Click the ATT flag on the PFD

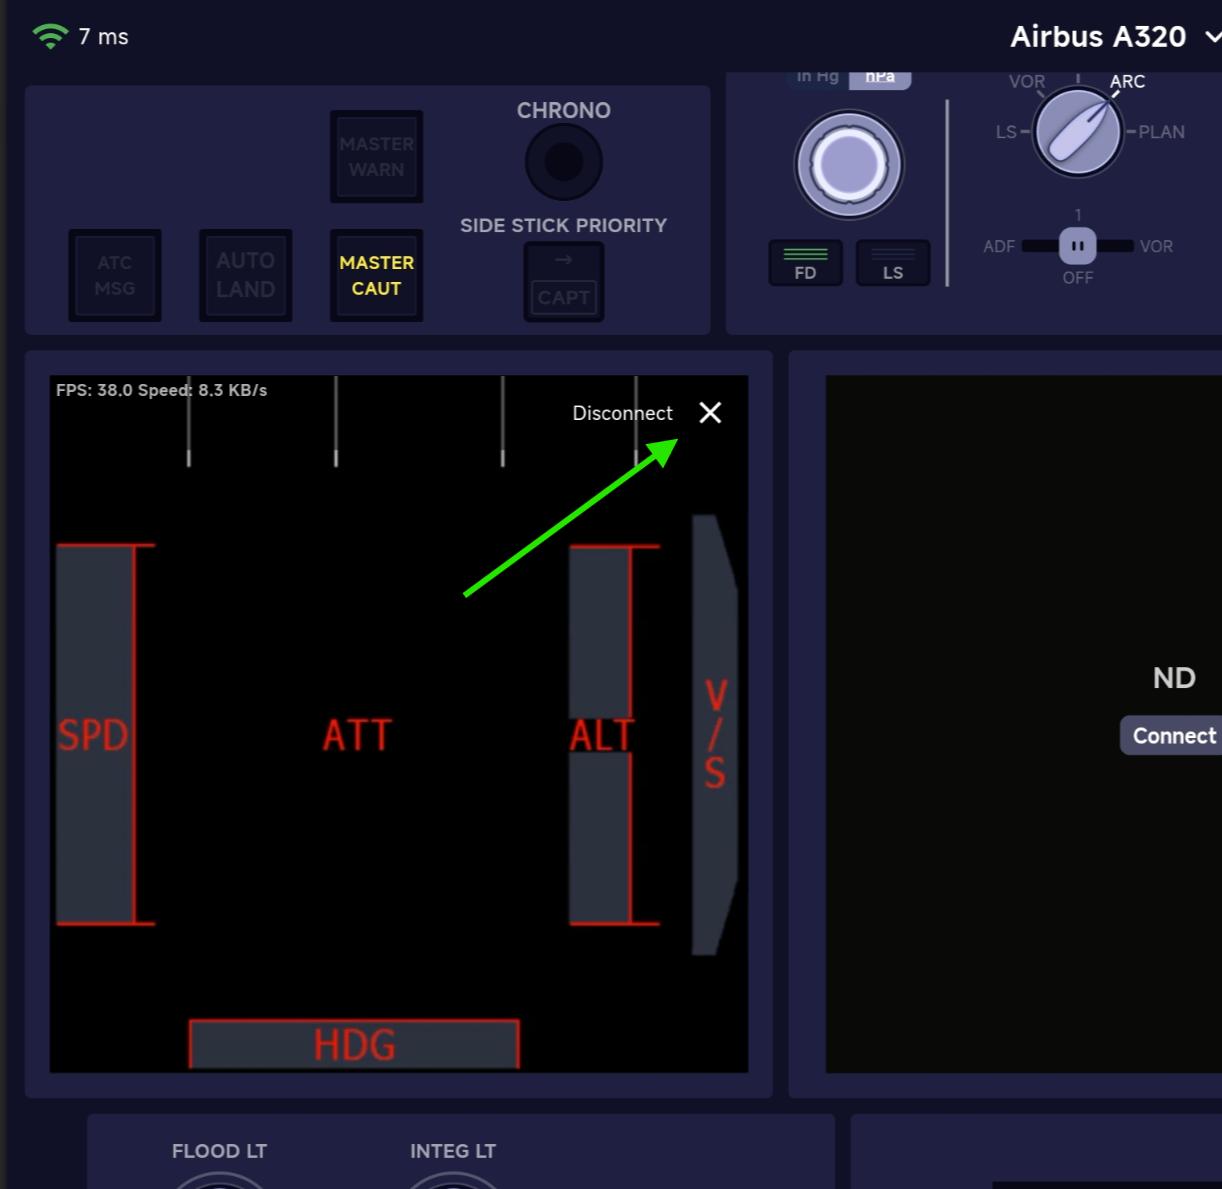click(357, 736)
